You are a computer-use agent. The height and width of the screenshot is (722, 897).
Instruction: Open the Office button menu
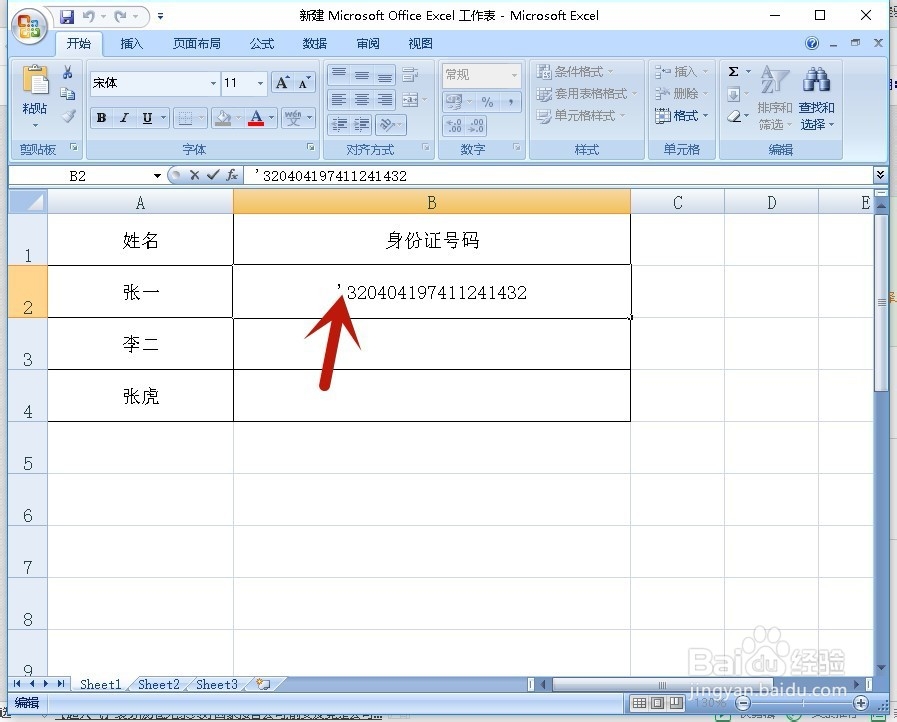click(30, 26)
